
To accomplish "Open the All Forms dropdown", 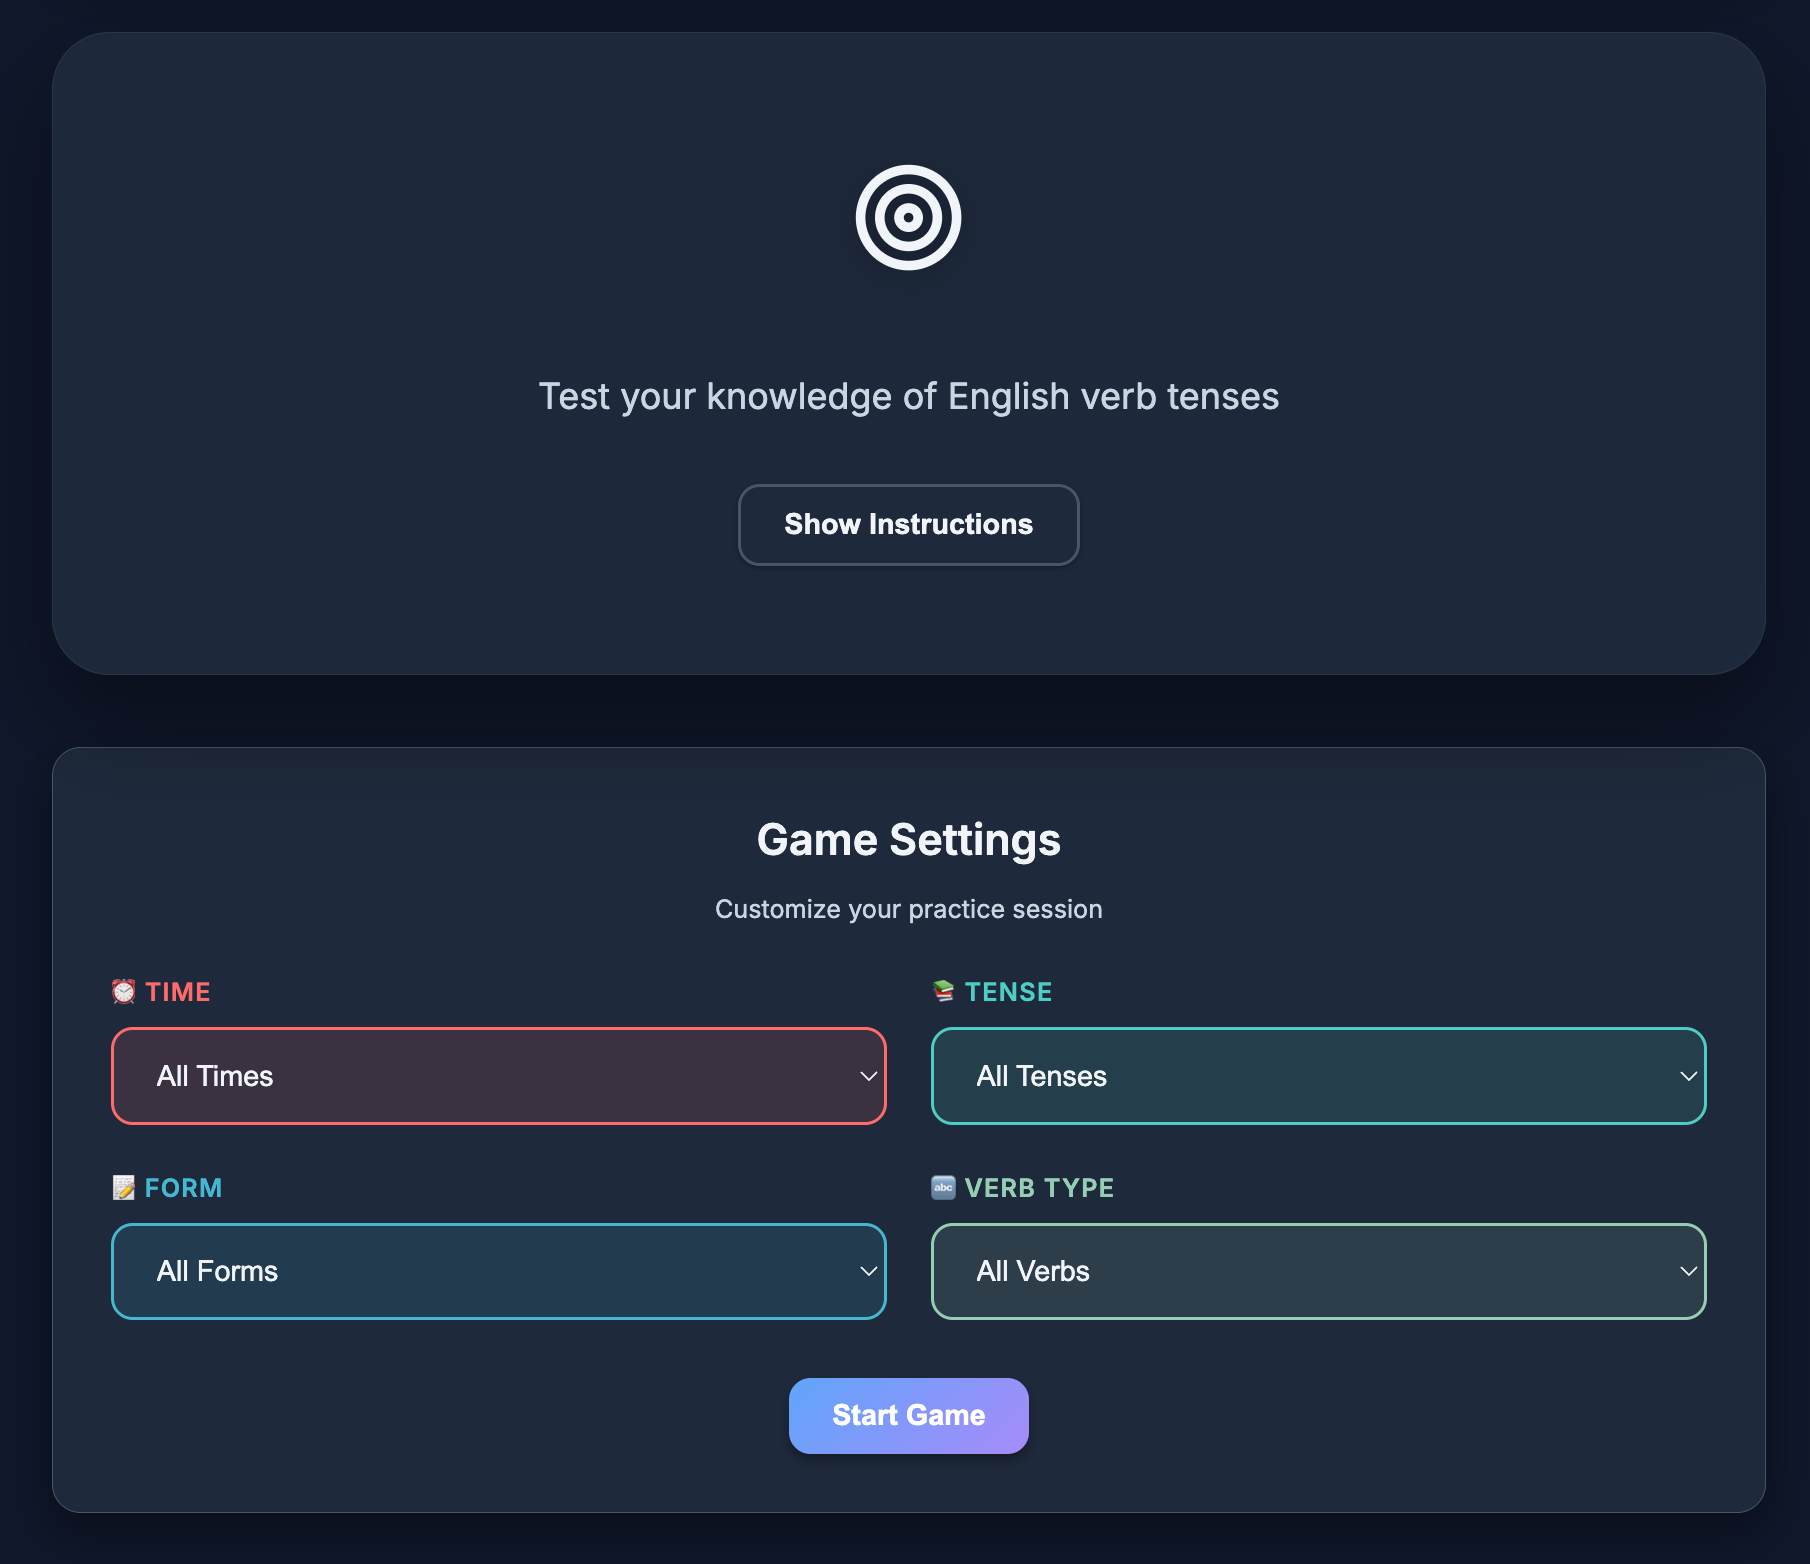I will click(498, 1271).
